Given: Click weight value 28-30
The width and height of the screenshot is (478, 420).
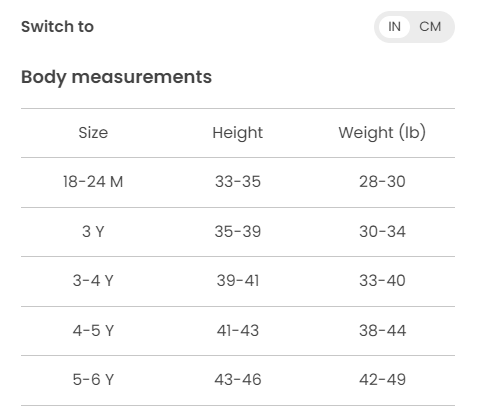Looking at the screenshot, I should [382, 182].
